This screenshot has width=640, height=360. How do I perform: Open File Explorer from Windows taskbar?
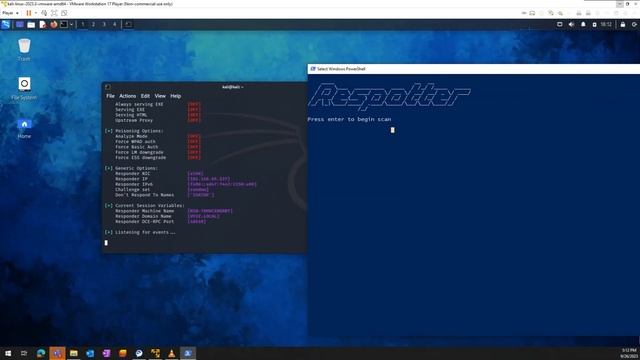(73, 353)
